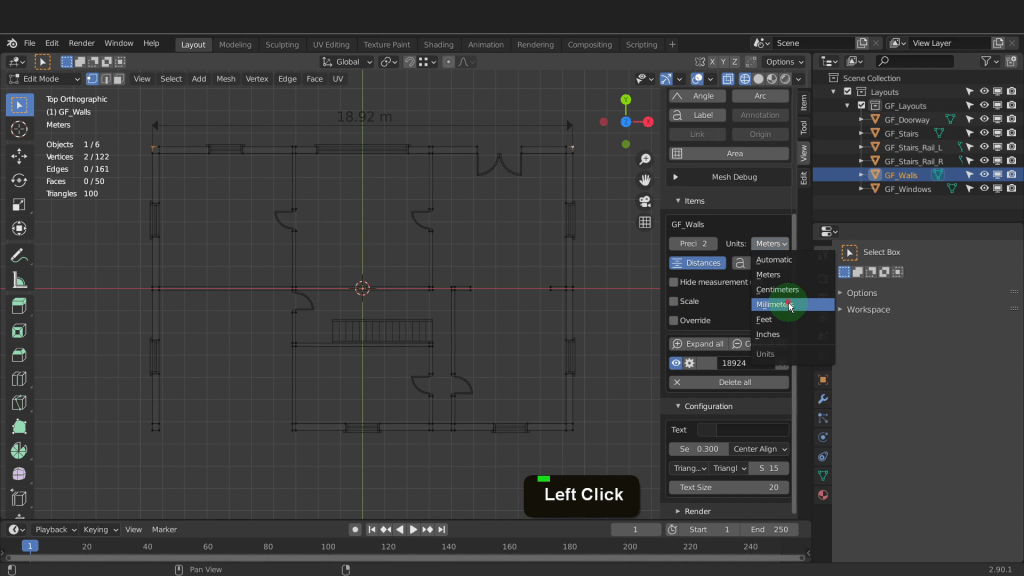The height and width of the screenshot is (576, 1024).
Task: Play the animation in the timeline
Action: pyautogui.click(x=413, y=529)
